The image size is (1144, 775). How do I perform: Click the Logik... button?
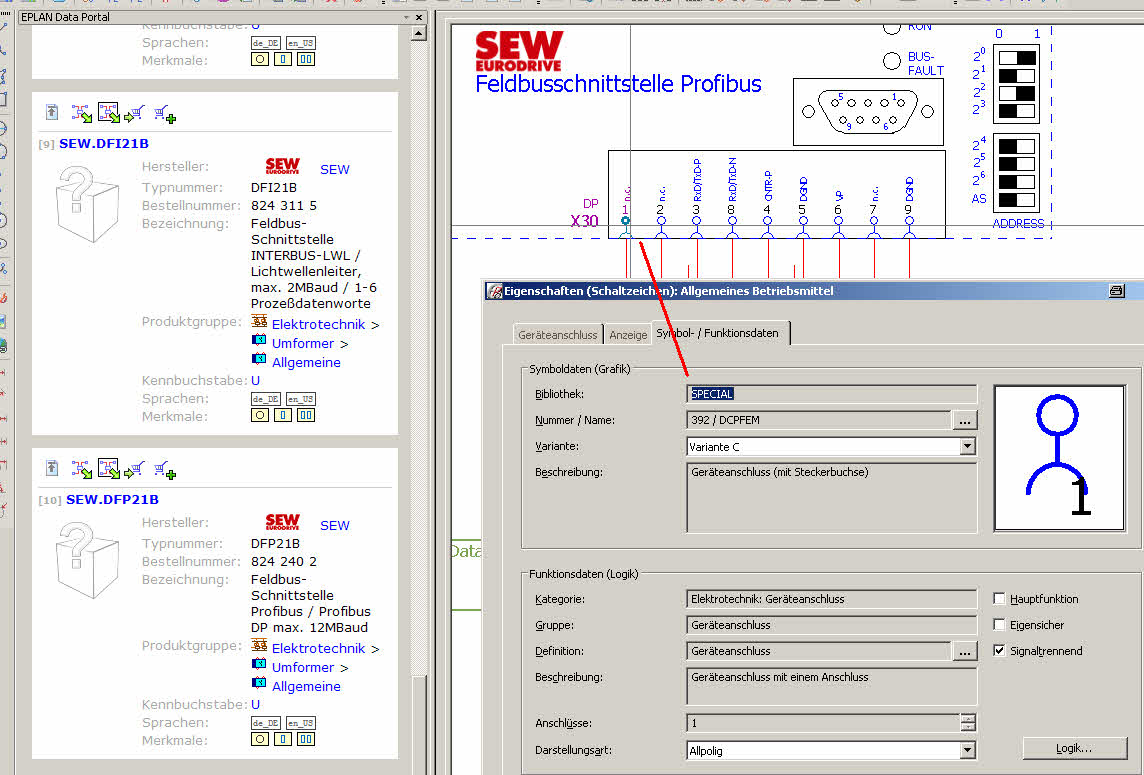click(1074, 749)
